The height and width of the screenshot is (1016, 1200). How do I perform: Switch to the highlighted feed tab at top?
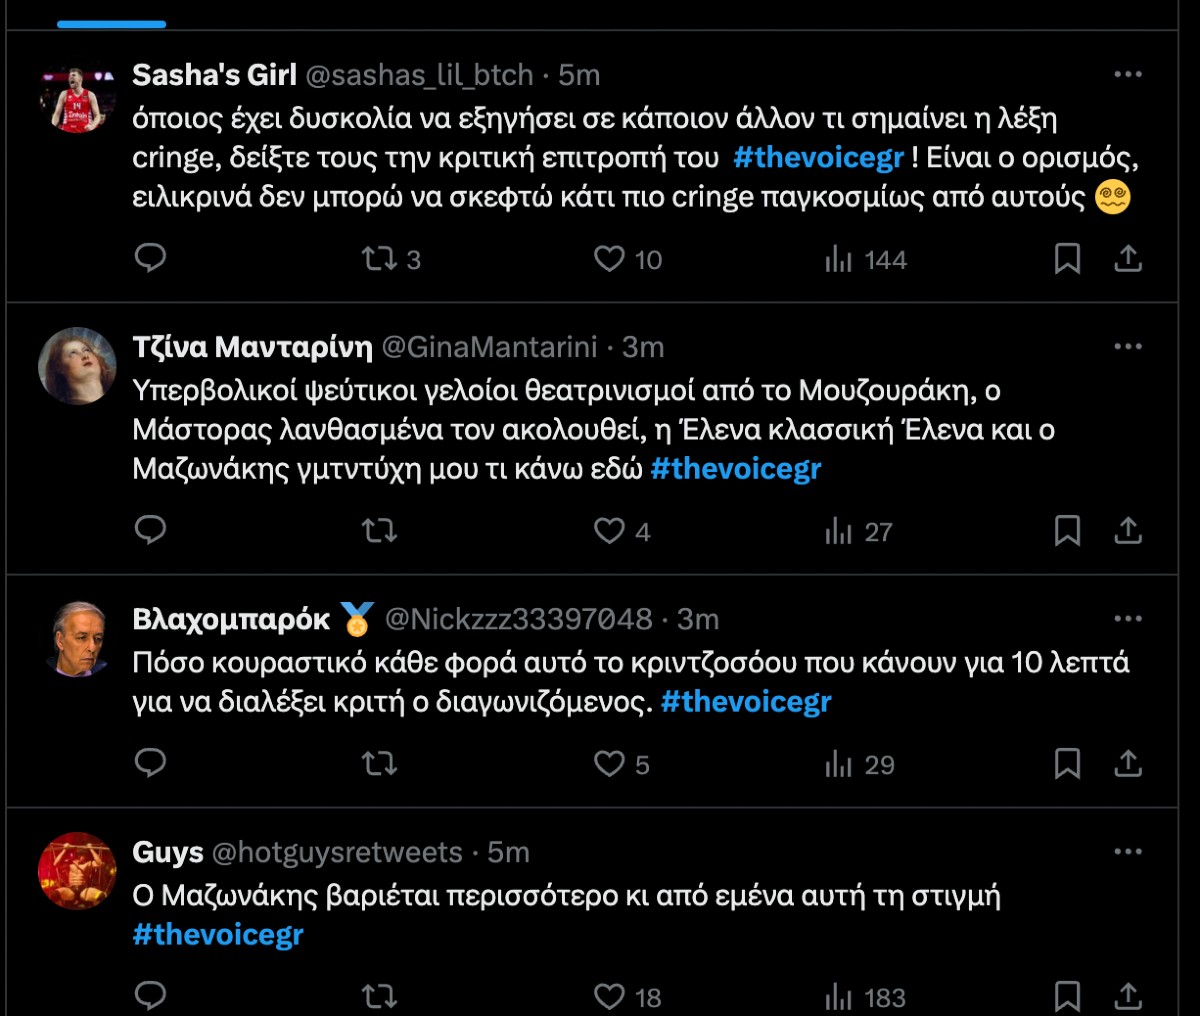coord(110,22)
